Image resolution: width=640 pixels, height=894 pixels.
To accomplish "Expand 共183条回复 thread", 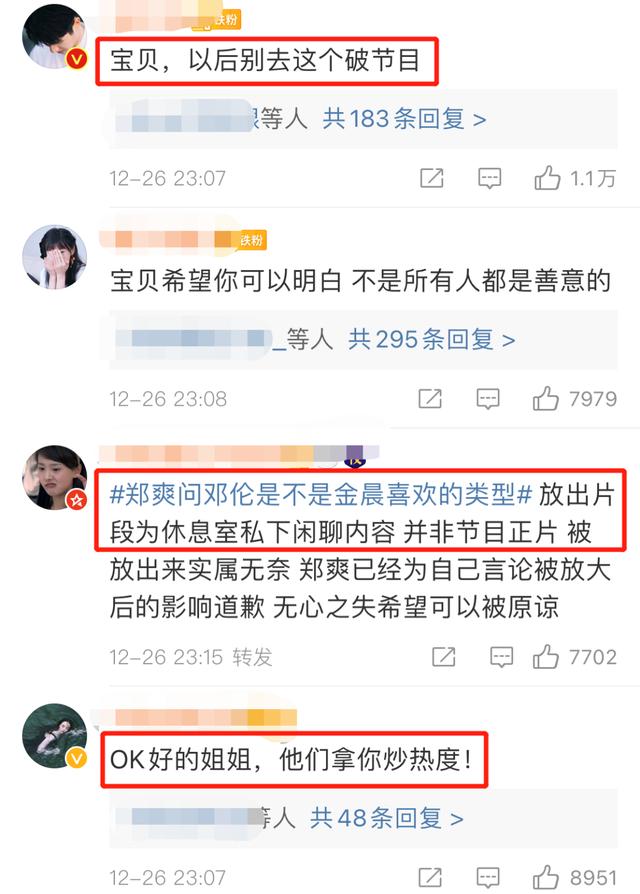I will click(x=405, y=119).
